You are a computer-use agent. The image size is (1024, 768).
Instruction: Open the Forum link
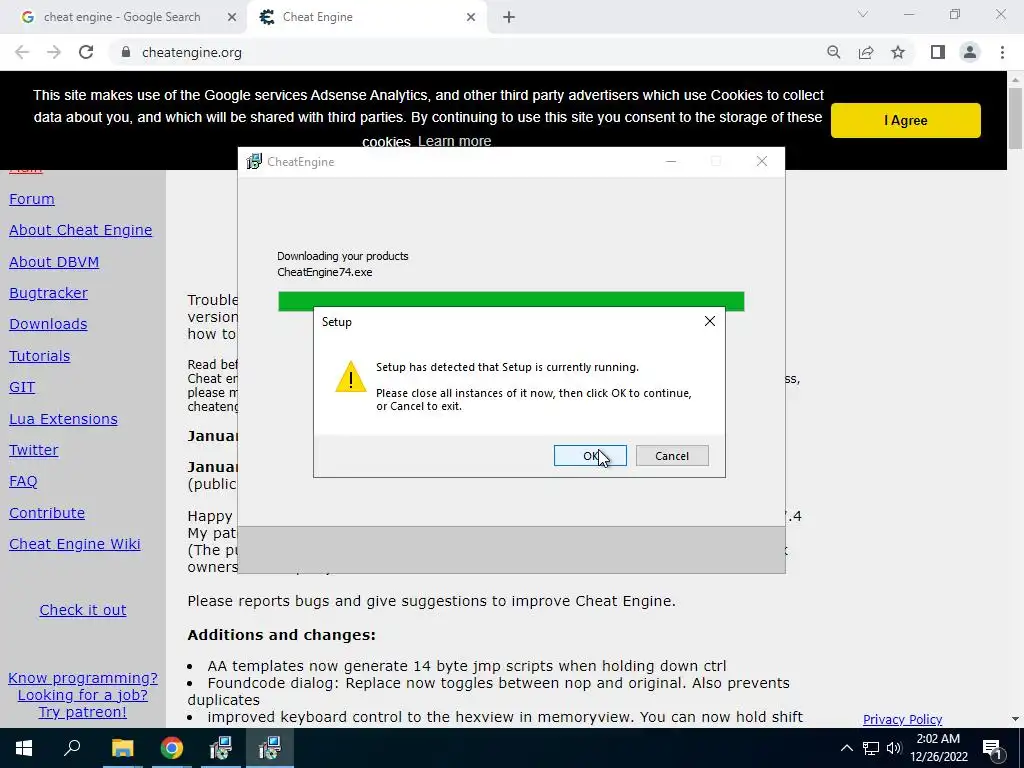coord(31,199)
